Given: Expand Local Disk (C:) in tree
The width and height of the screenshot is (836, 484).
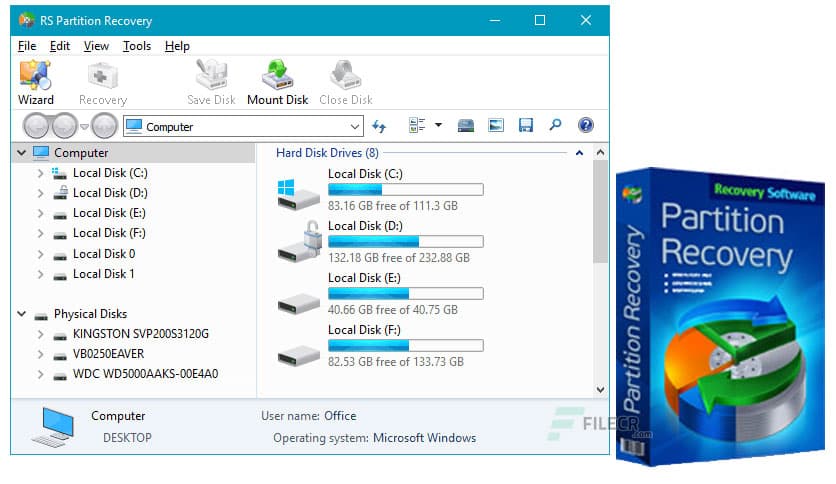Looking at the screenshot, I should tap(41, 173).
